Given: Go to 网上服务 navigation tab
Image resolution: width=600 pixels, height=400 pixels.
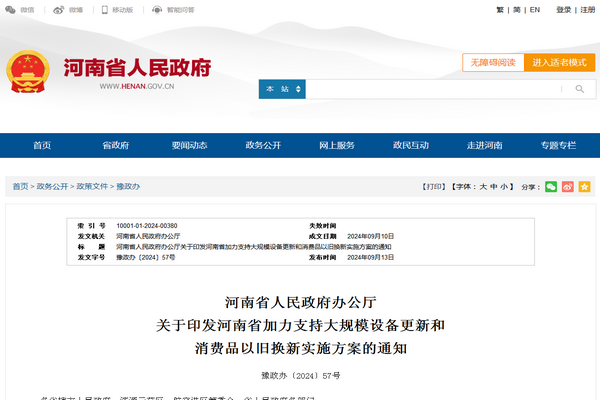Looking at the screenshot, I should point(337,145).
